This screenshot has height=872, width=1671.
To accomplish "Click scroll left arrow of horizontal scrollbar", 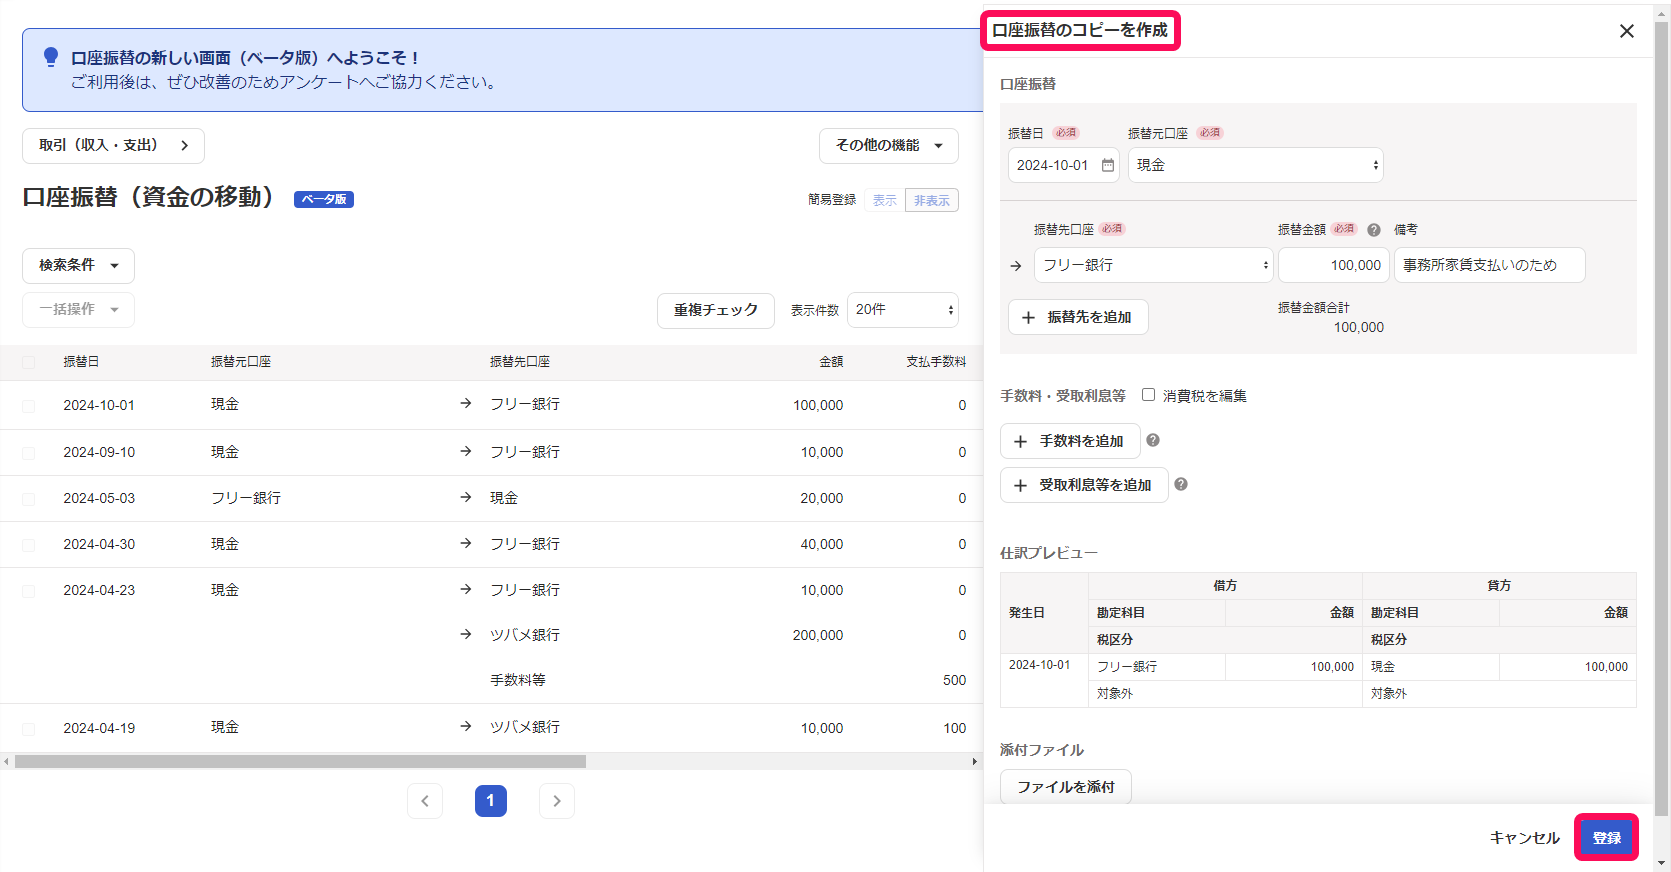I will [x=6, y=762].
